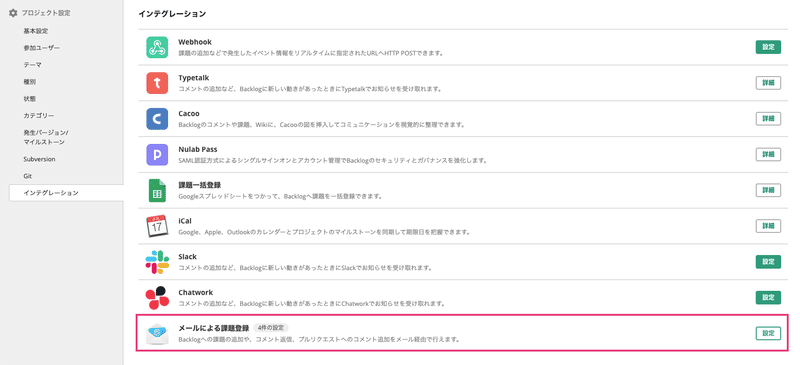
Task: Click the gear icon beside プロジェクト設定
Action: [13, 13]
